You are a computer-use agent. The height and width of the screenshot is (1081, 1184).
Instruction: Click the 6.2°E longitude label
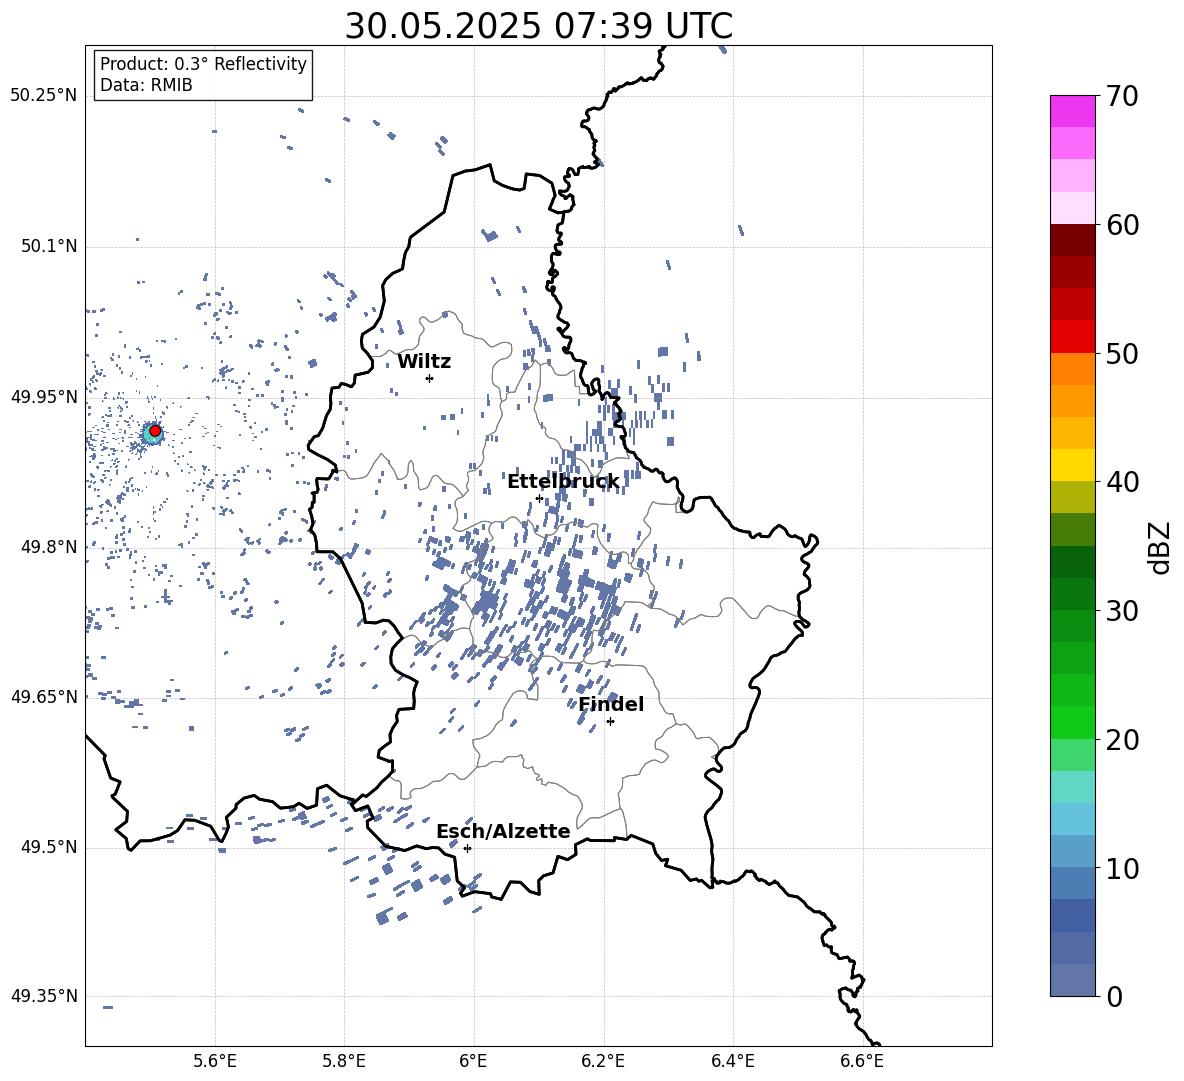(x=603, y=1061)
